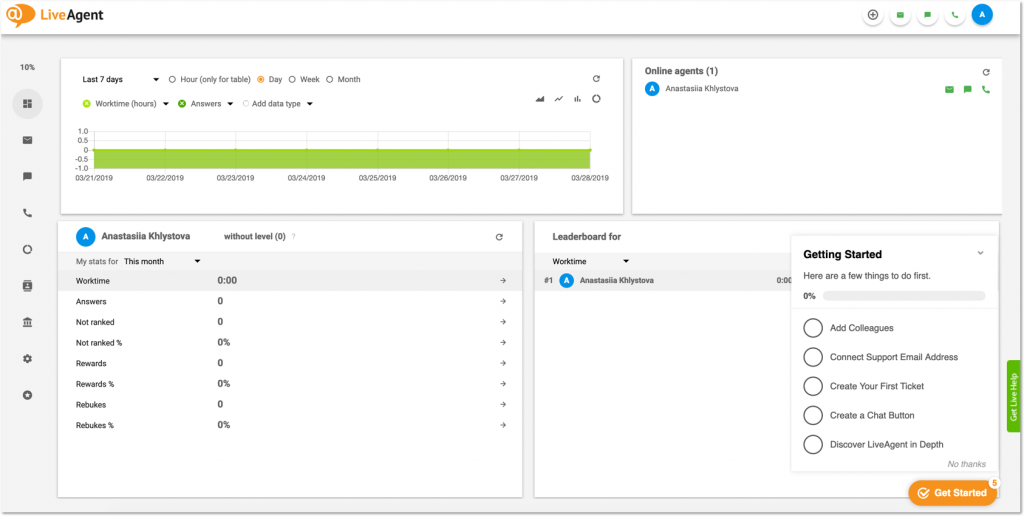Open the user avatar menu in header
1024x516 pixels.
[x=982, y=14]
